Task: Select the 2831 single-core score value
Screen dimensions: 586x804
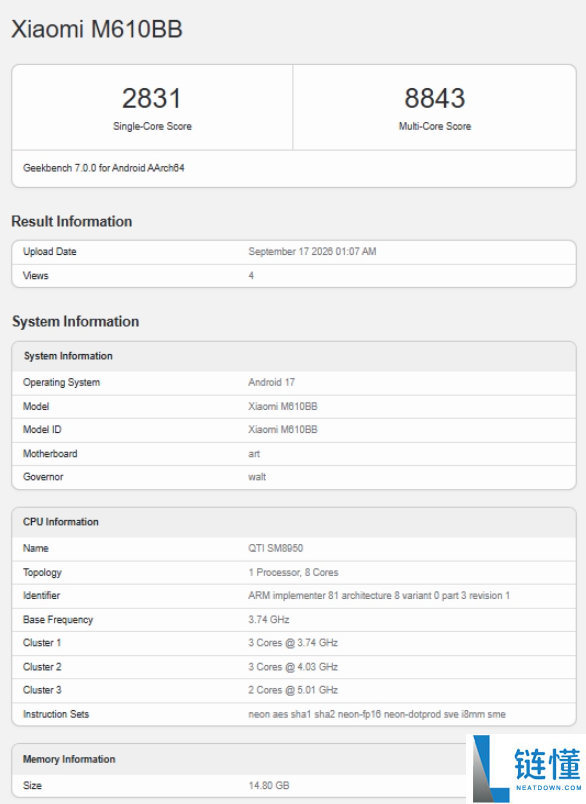Action: point(152,98)
